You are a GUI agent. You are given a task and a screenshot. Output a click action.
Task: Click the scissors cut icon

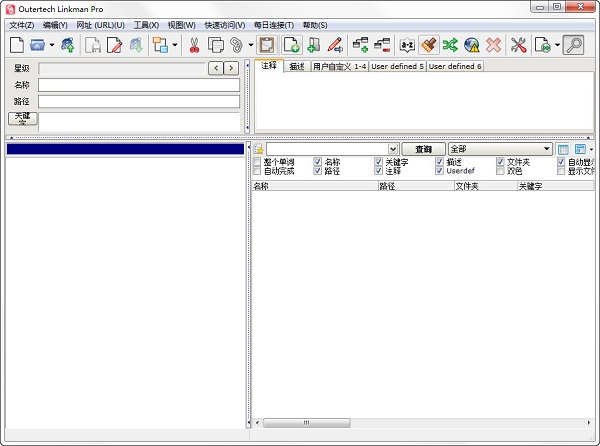[x=193, y=45]
